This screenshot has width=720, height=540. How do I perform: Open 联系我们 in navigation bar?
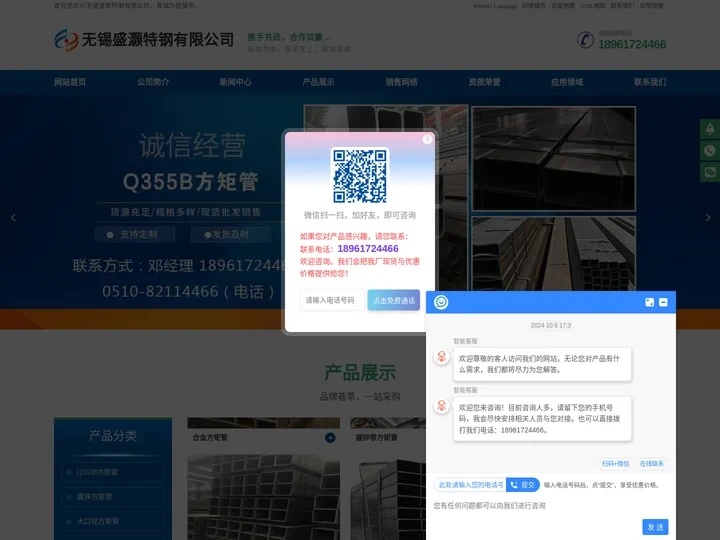click(x=650, y=82)
